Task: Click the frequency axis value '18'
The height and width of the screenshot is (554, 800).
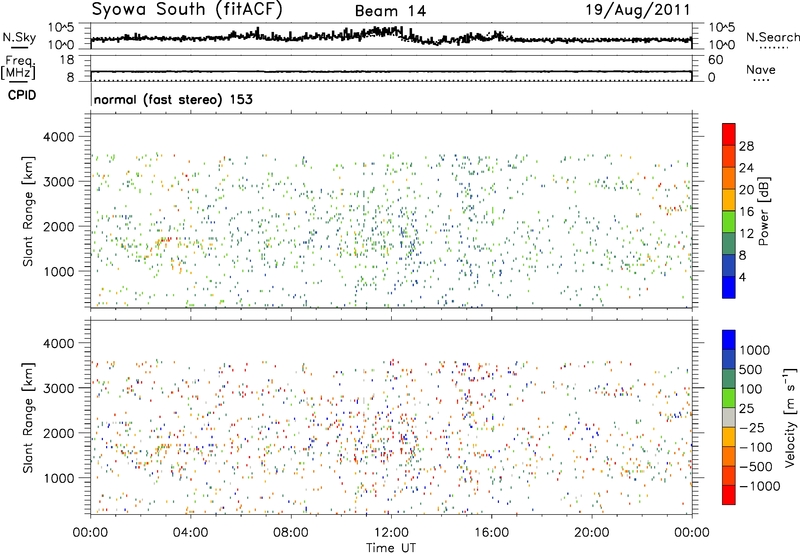Action: (x=67, y=60)
